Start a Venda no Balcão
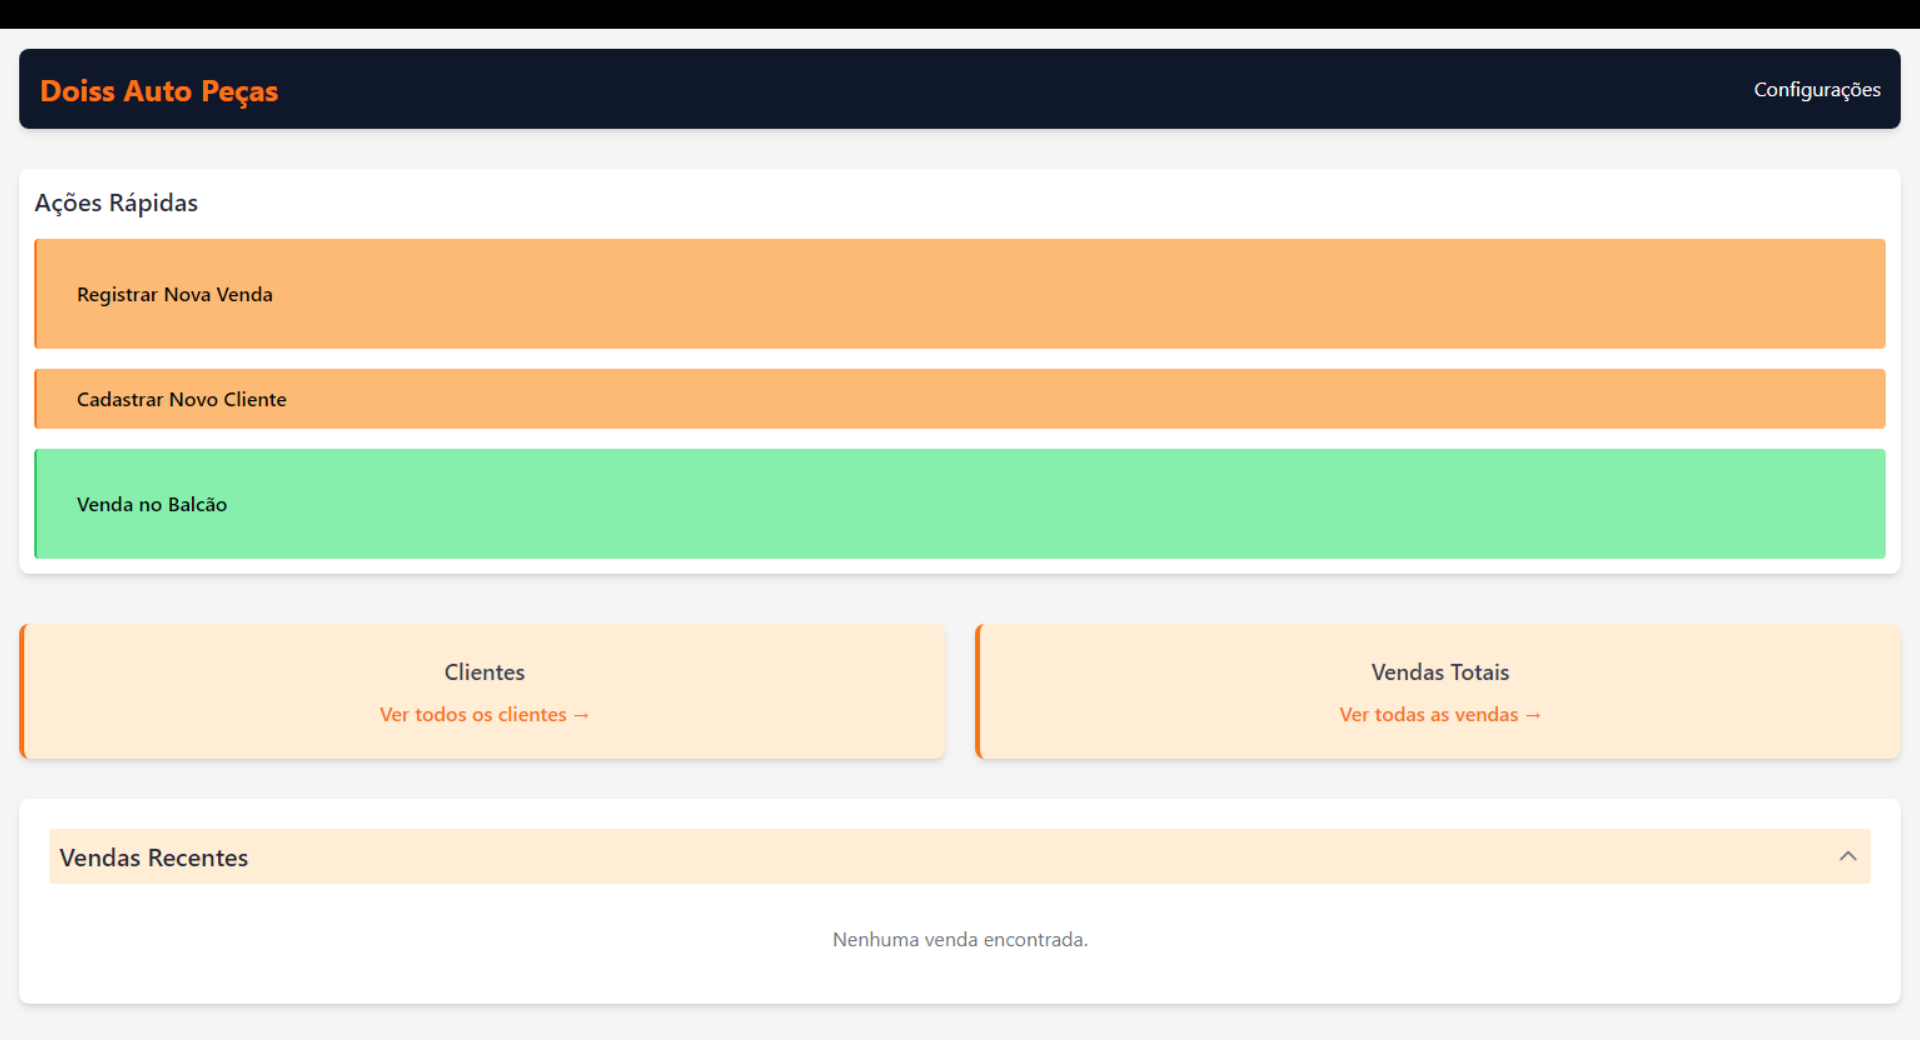Image resolution: width=1920 pixels, height=1040 pixels. [x=152, y=504]
